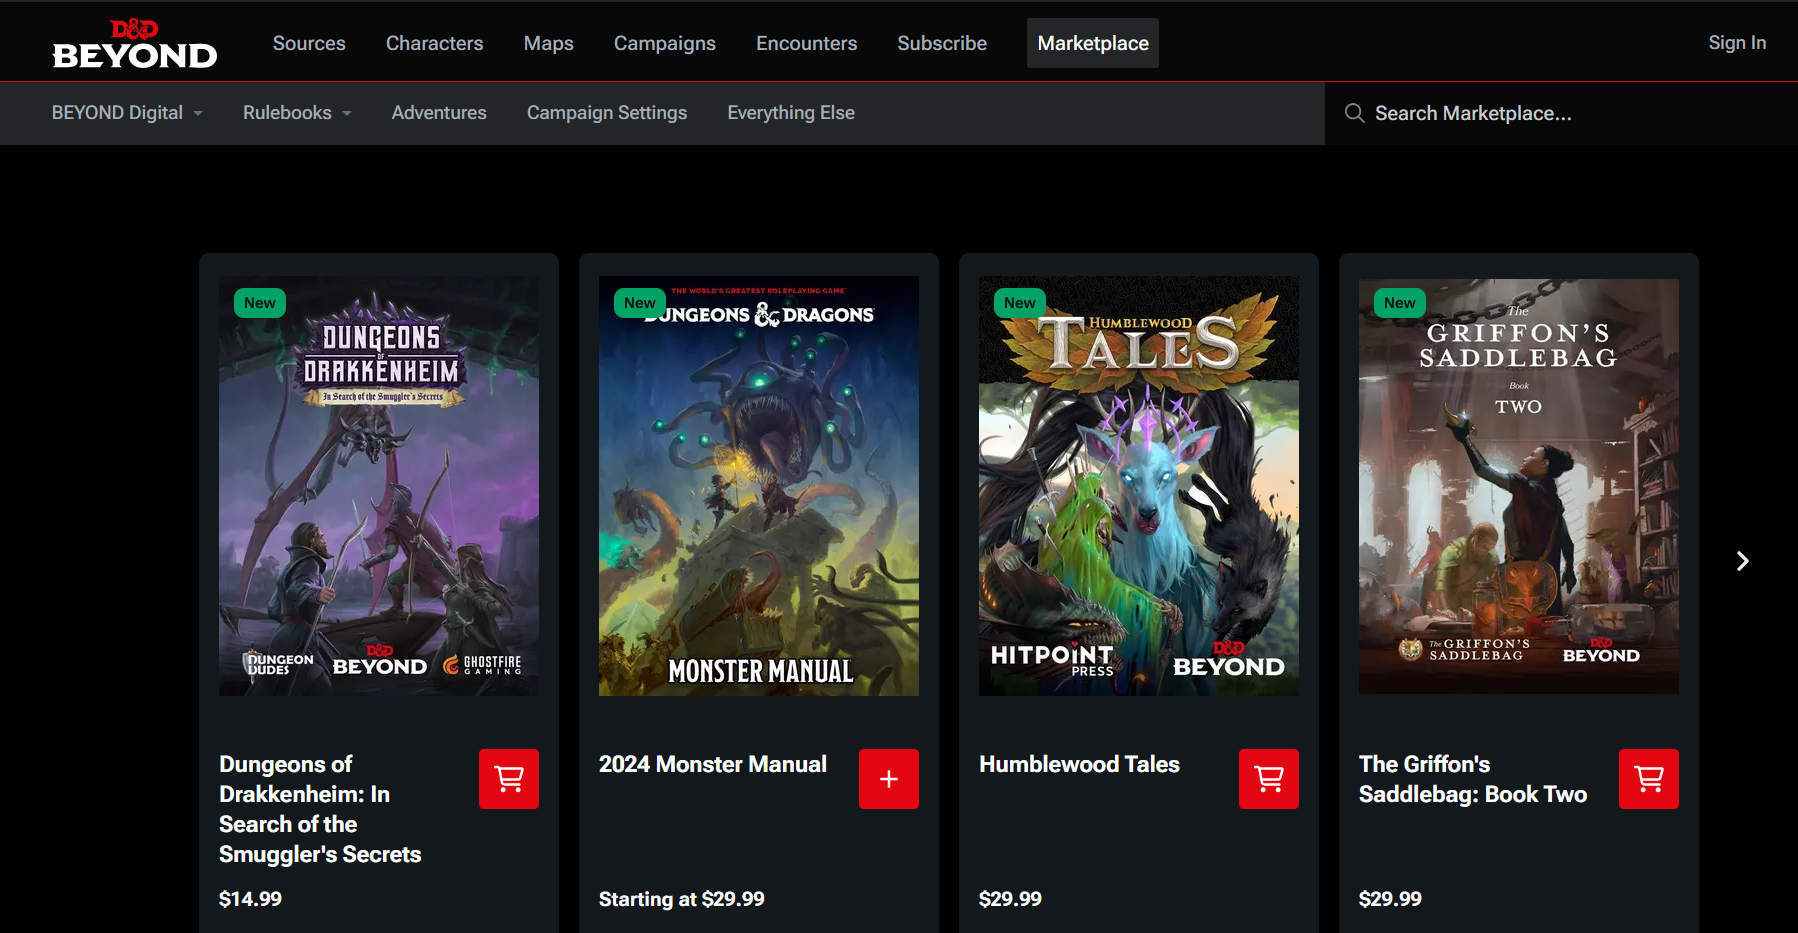This screenshot has width=1798, height=933.
Task: Add The Griffon's Saddlebag: Book Two to cart
Action: [x=1649, y=779]
